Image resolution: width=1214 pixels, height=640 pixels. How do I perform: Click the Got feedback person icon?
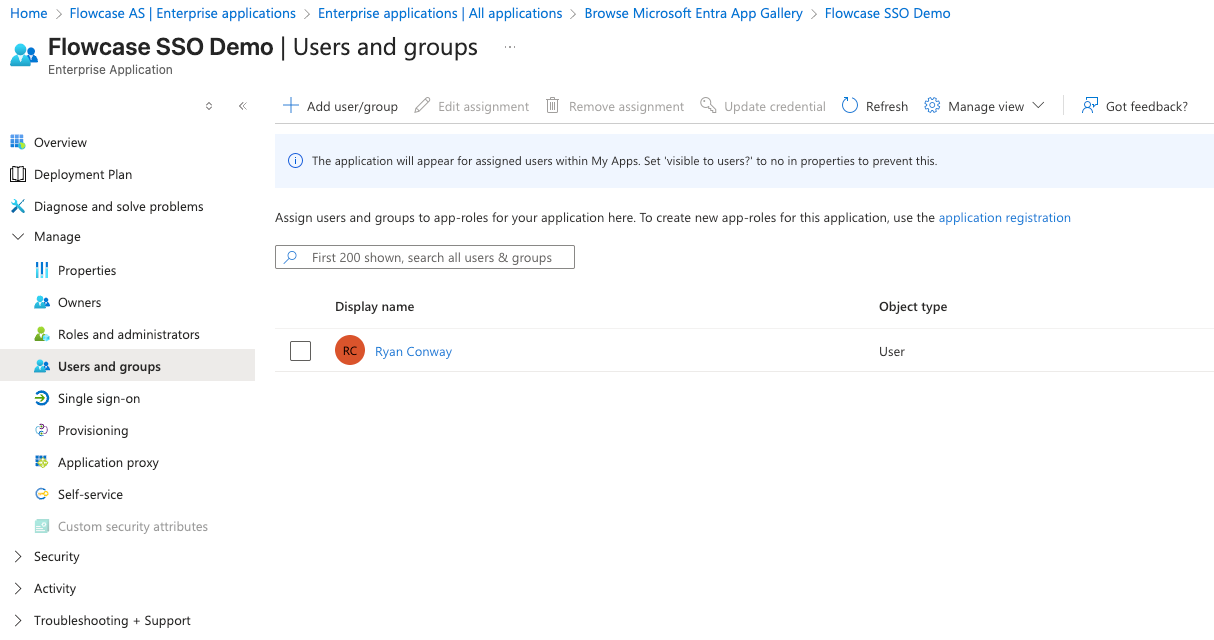point(1090,105)
